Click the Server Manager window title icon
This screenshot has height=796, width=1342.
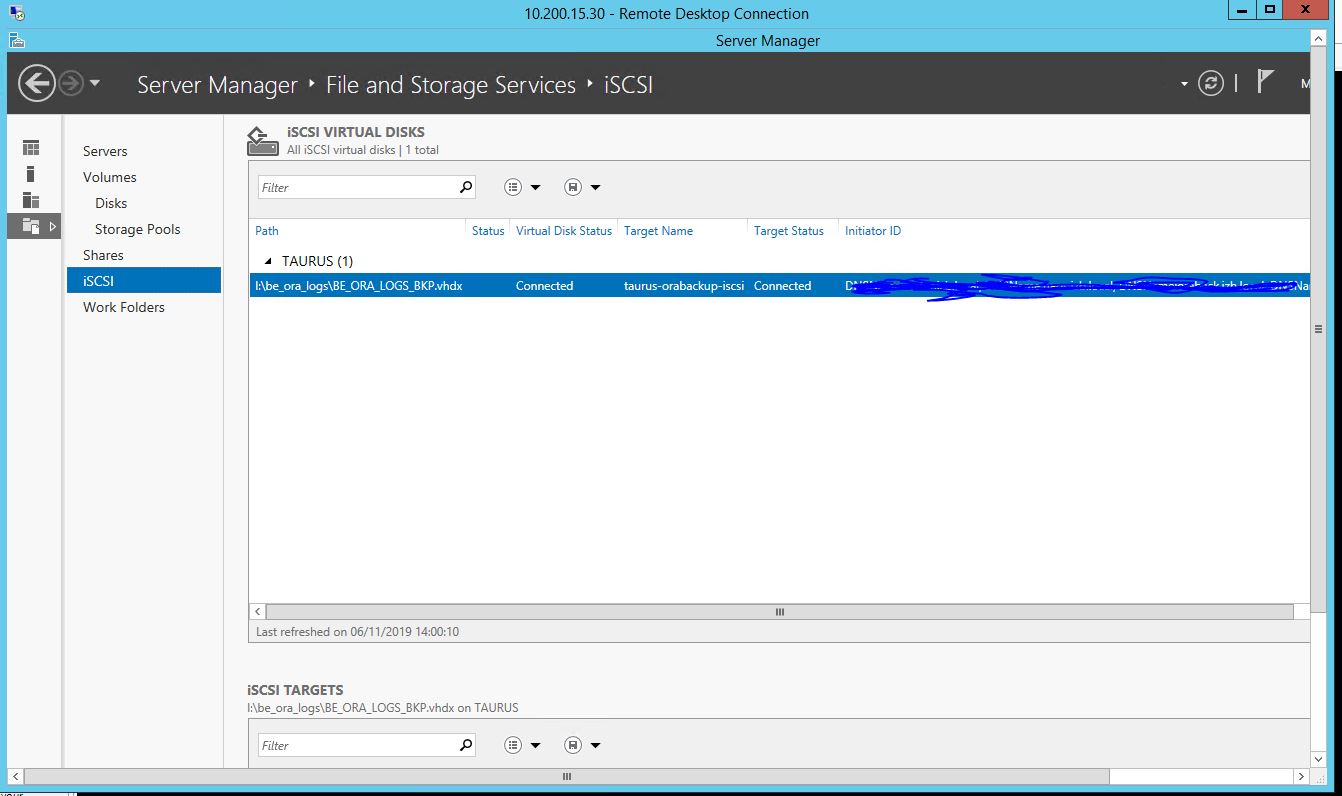coord(16,41)
